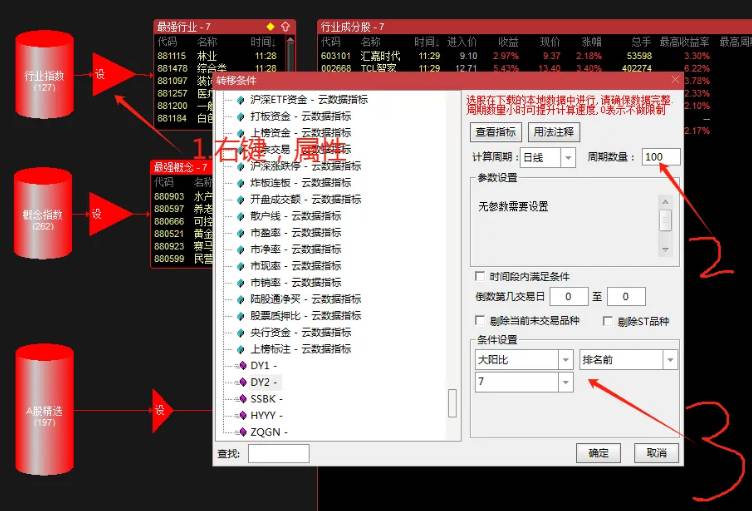Viewport: 752px width, 511px height.
Task: Select 市销率 - 云数据指标 item
Action: (x=296, y=283)
